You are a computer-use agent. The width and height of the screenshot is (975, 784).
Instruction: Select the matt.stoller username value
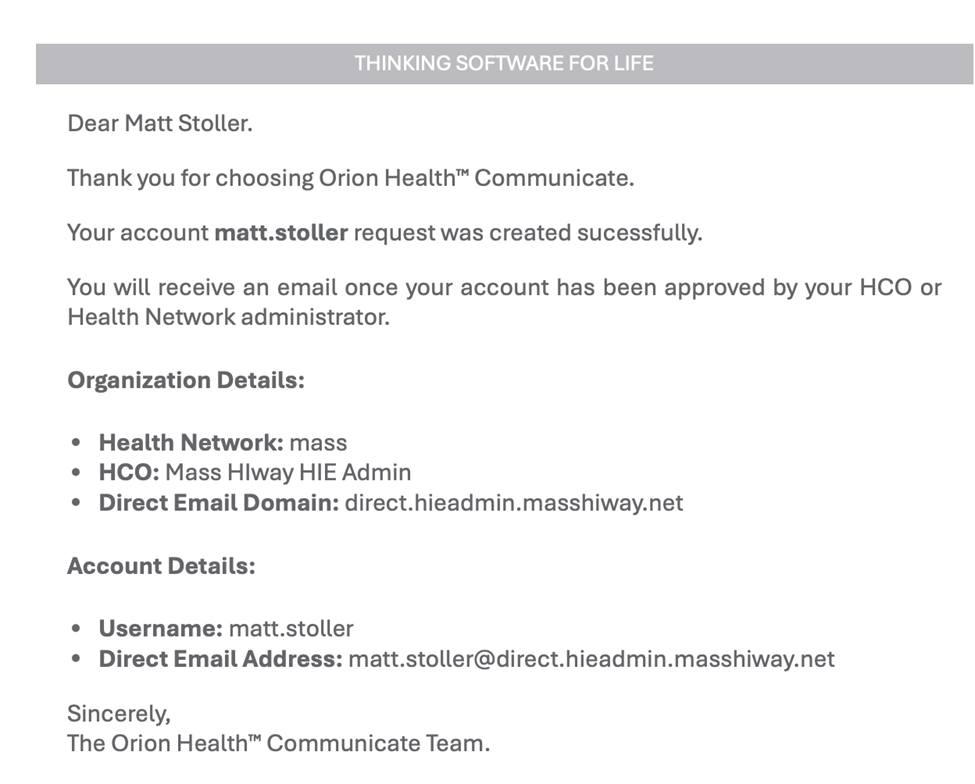(291, 629)
